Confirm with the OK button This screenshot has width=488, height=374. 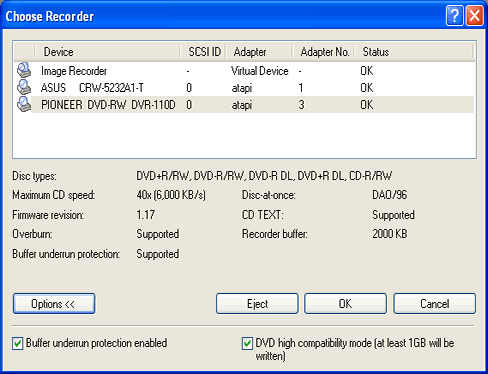pos(345,304)
